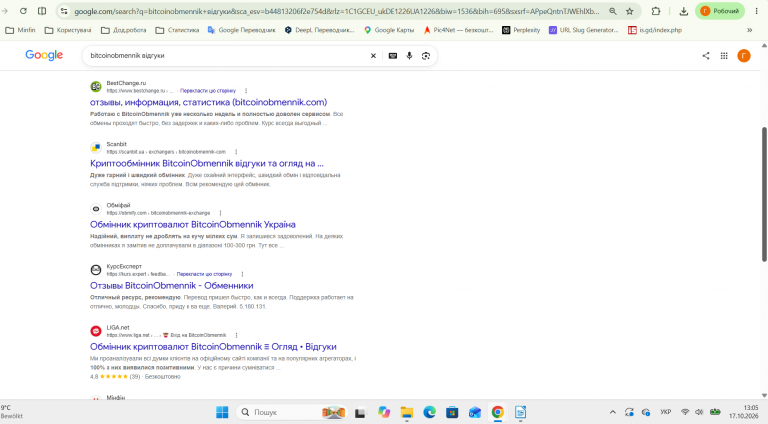Image resolution: width=768 pixels, height=424 pixels.
Task: Open the Google Карты bookmark
Action: click(x=389, y=30)
